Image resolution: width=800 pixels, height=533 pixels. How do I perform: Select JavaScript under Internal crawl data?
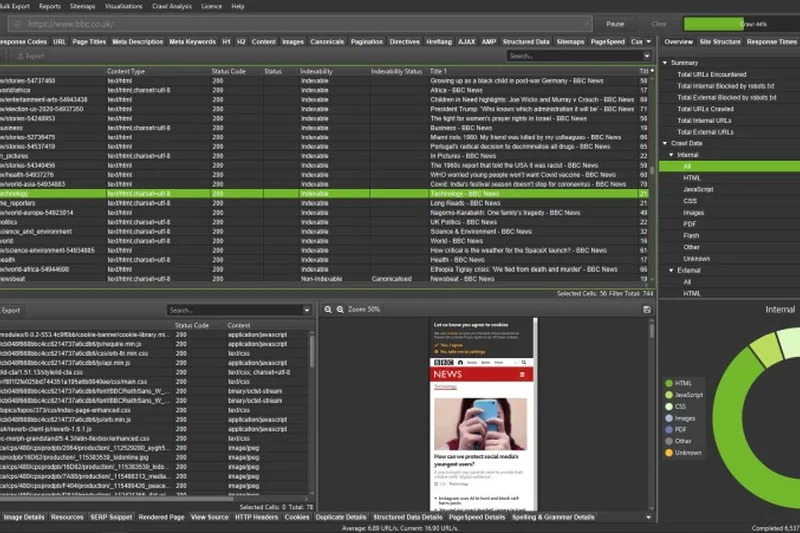pos(700,189)
